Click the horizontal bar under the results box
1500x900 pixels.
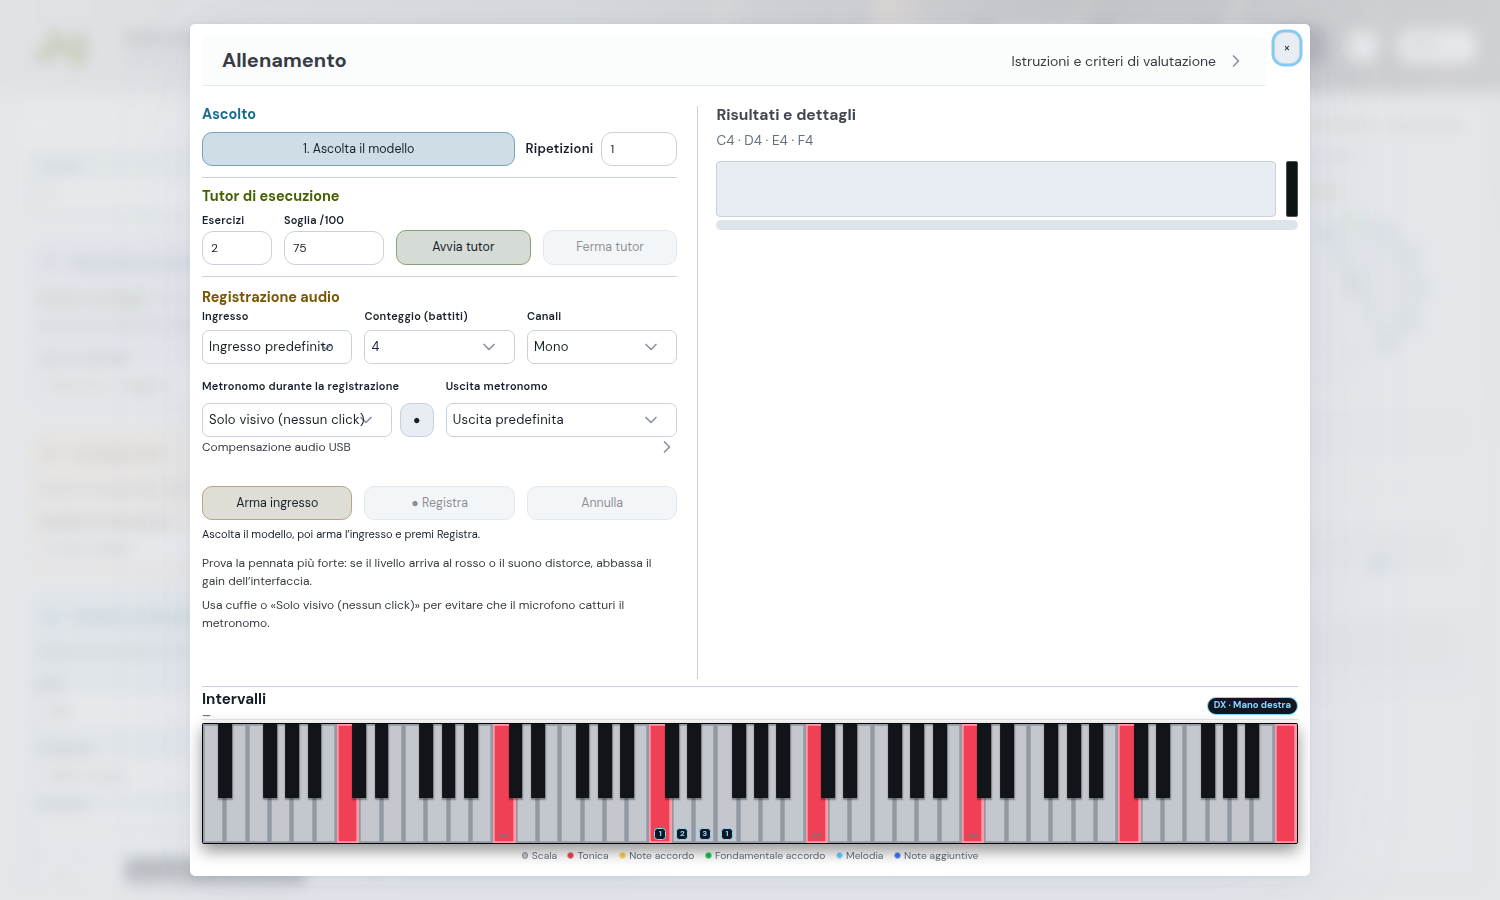pyautogui.click(x=1007, y=226)
